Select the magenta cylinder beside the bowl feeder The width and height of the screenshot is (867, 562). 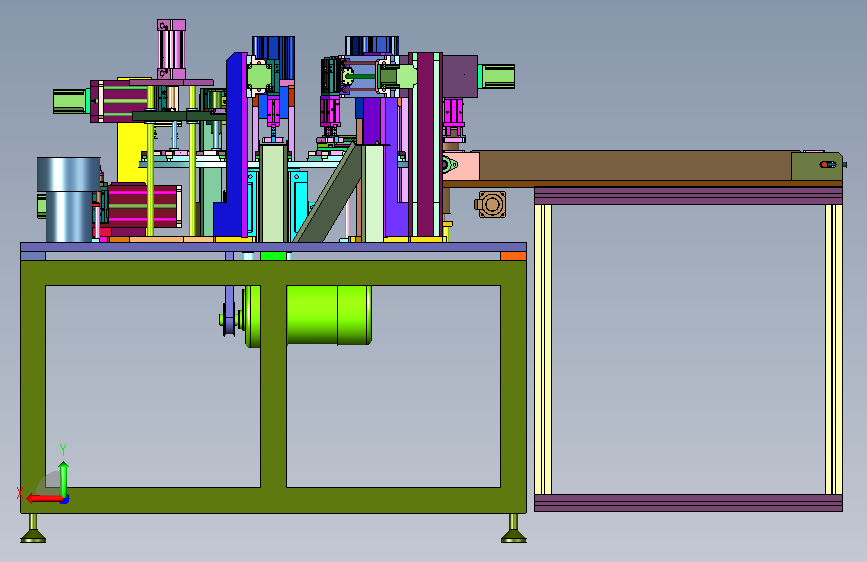pyautogui.click(x=144, y=206)
